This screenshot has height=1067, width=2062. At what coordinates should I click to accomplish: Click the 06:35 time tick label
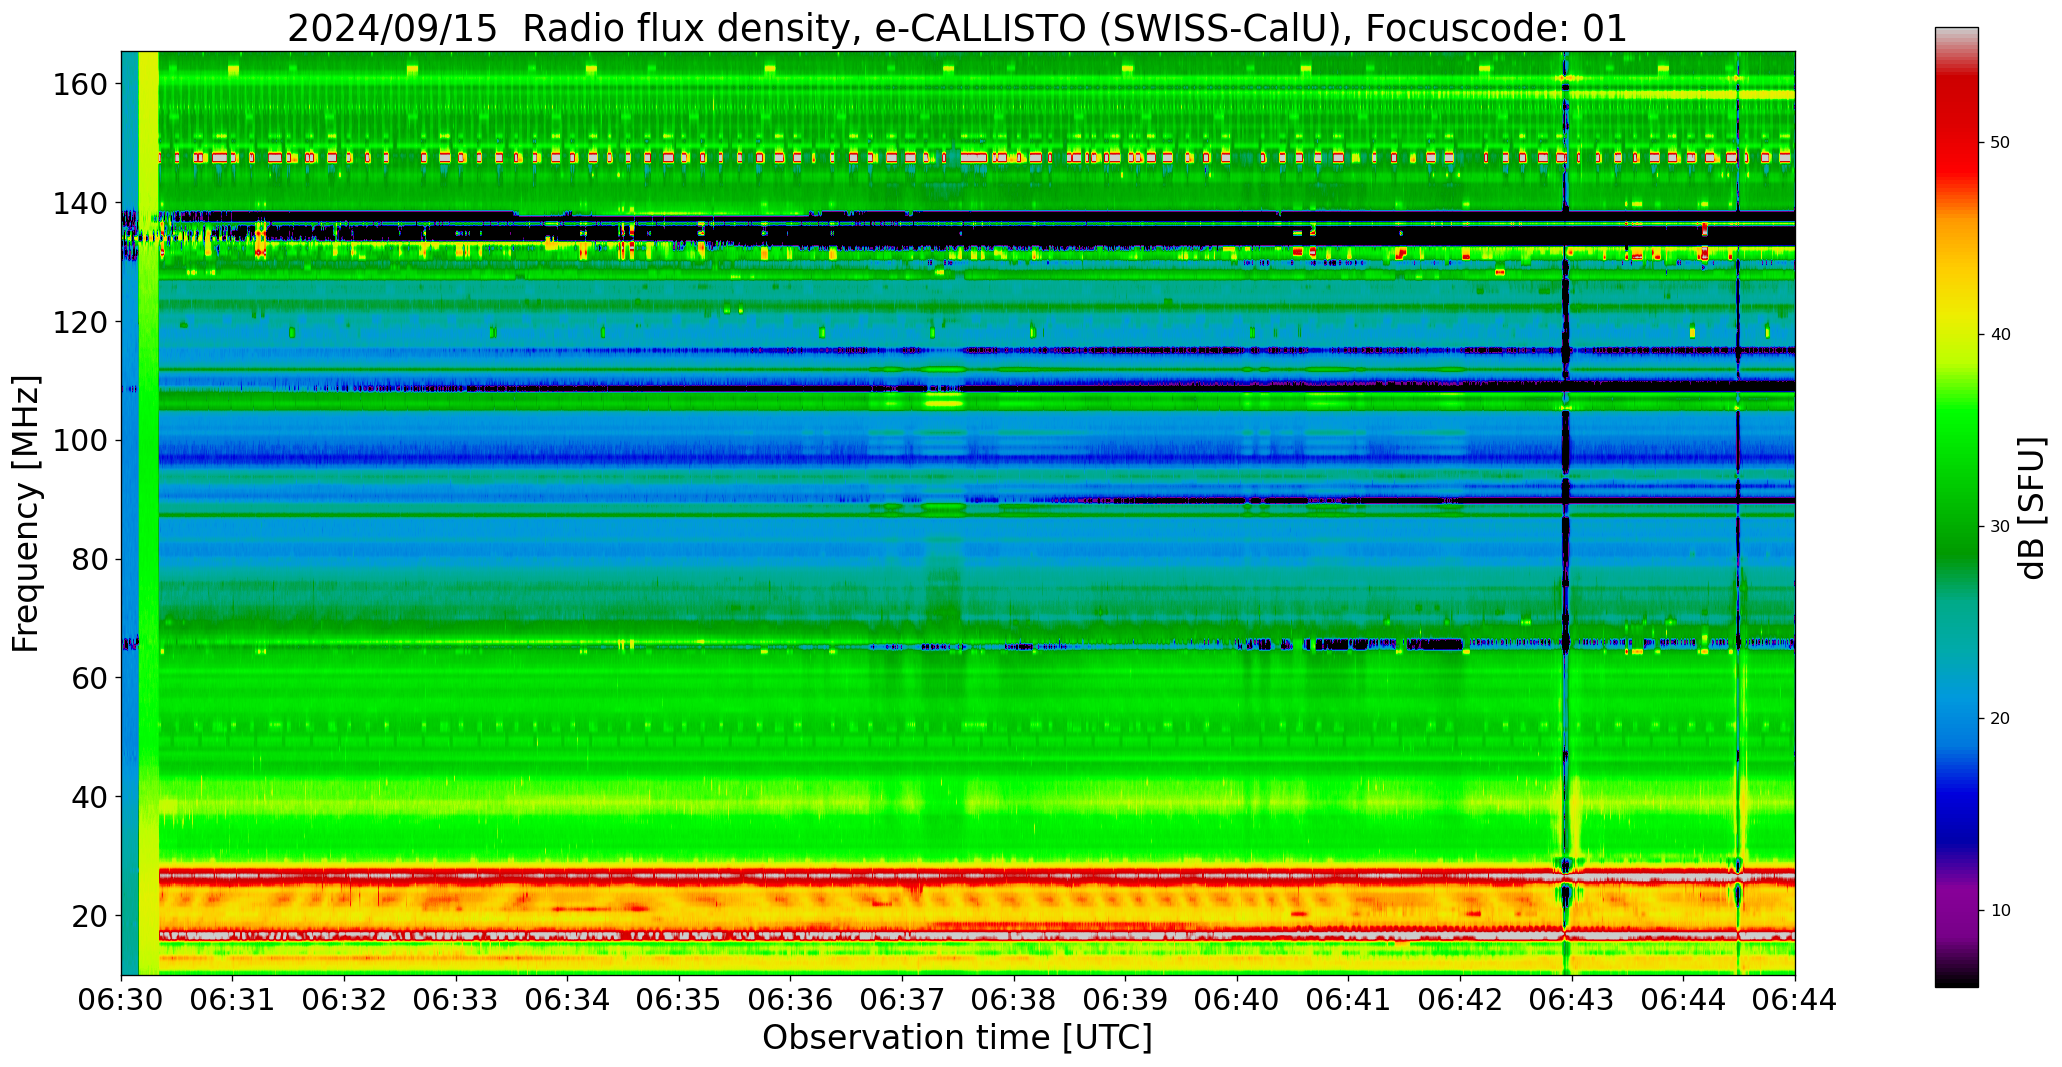tap(680, 999)
